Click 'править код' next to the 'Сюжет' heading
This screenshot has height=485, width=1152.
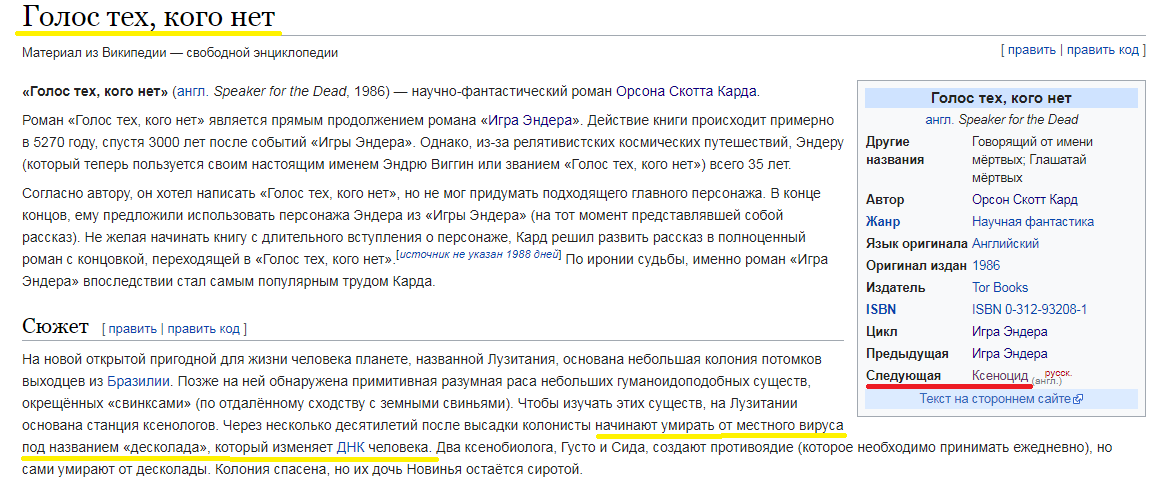pyautogui.click(x=204, y=328)
